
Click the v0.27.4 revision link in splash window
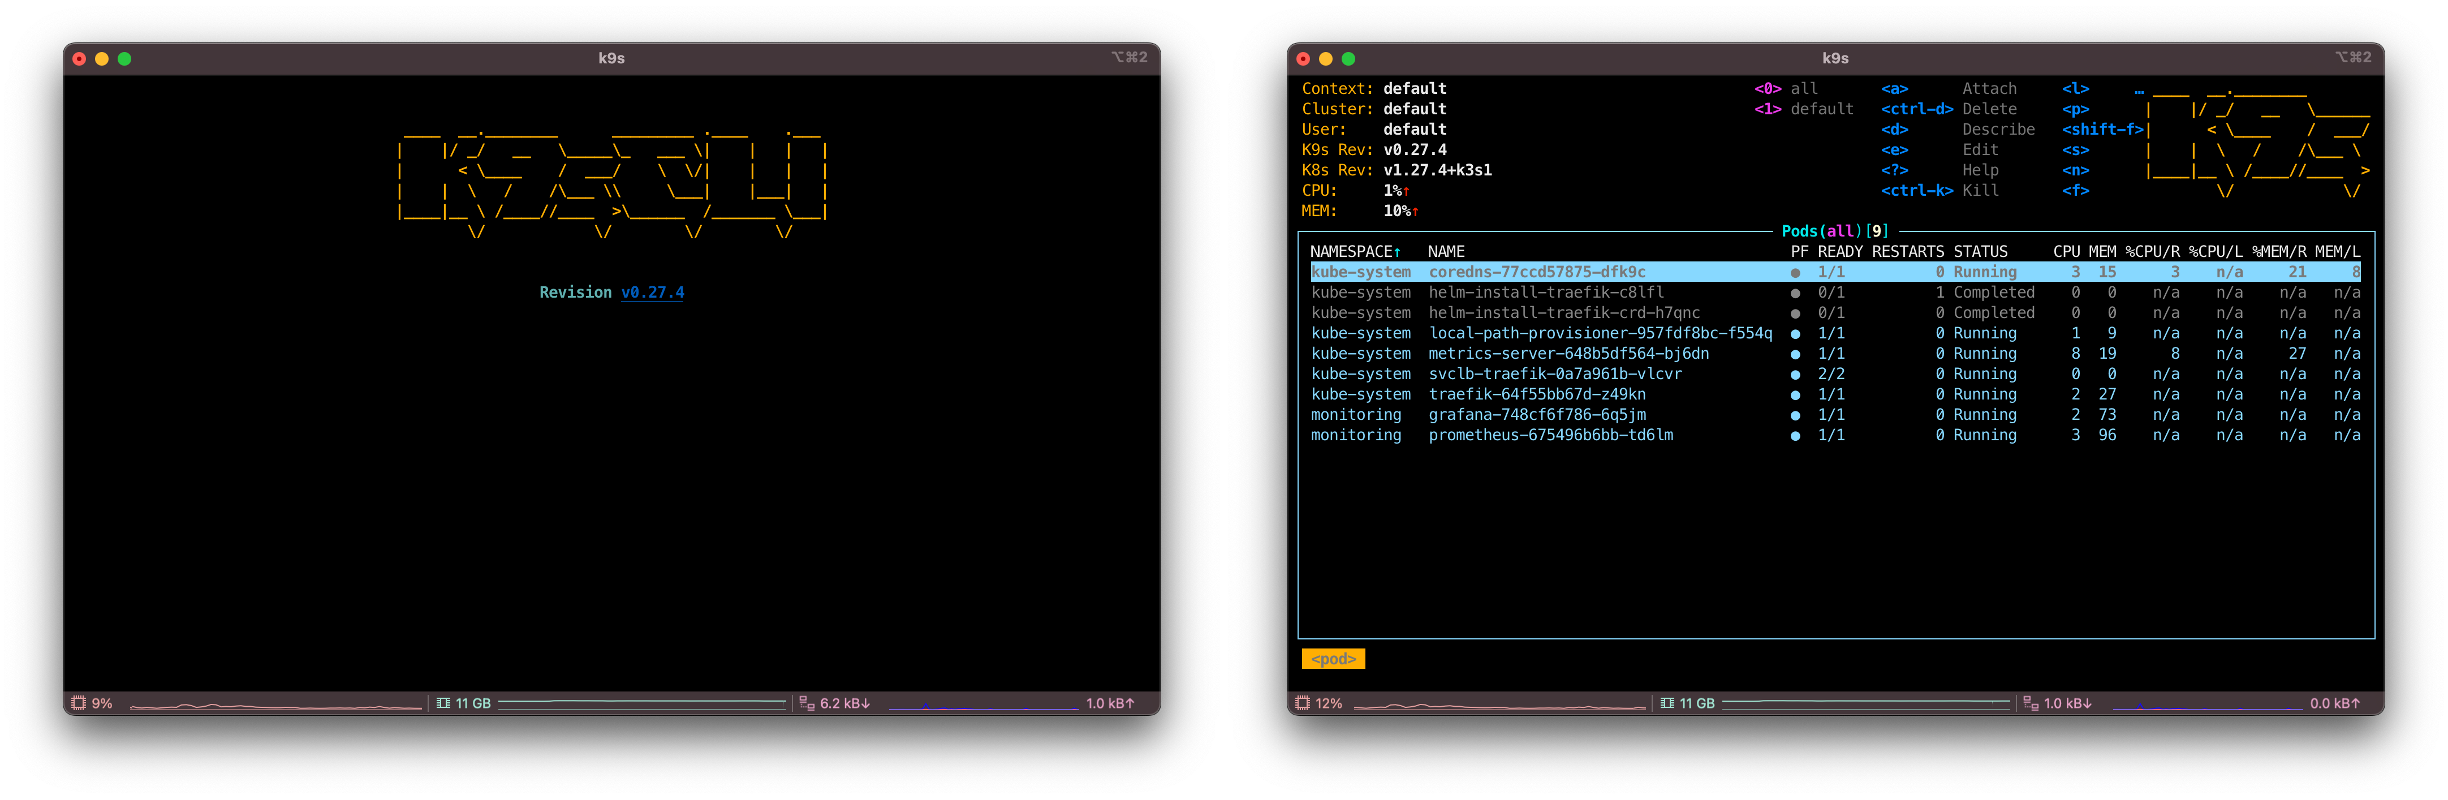coord(652,292)
